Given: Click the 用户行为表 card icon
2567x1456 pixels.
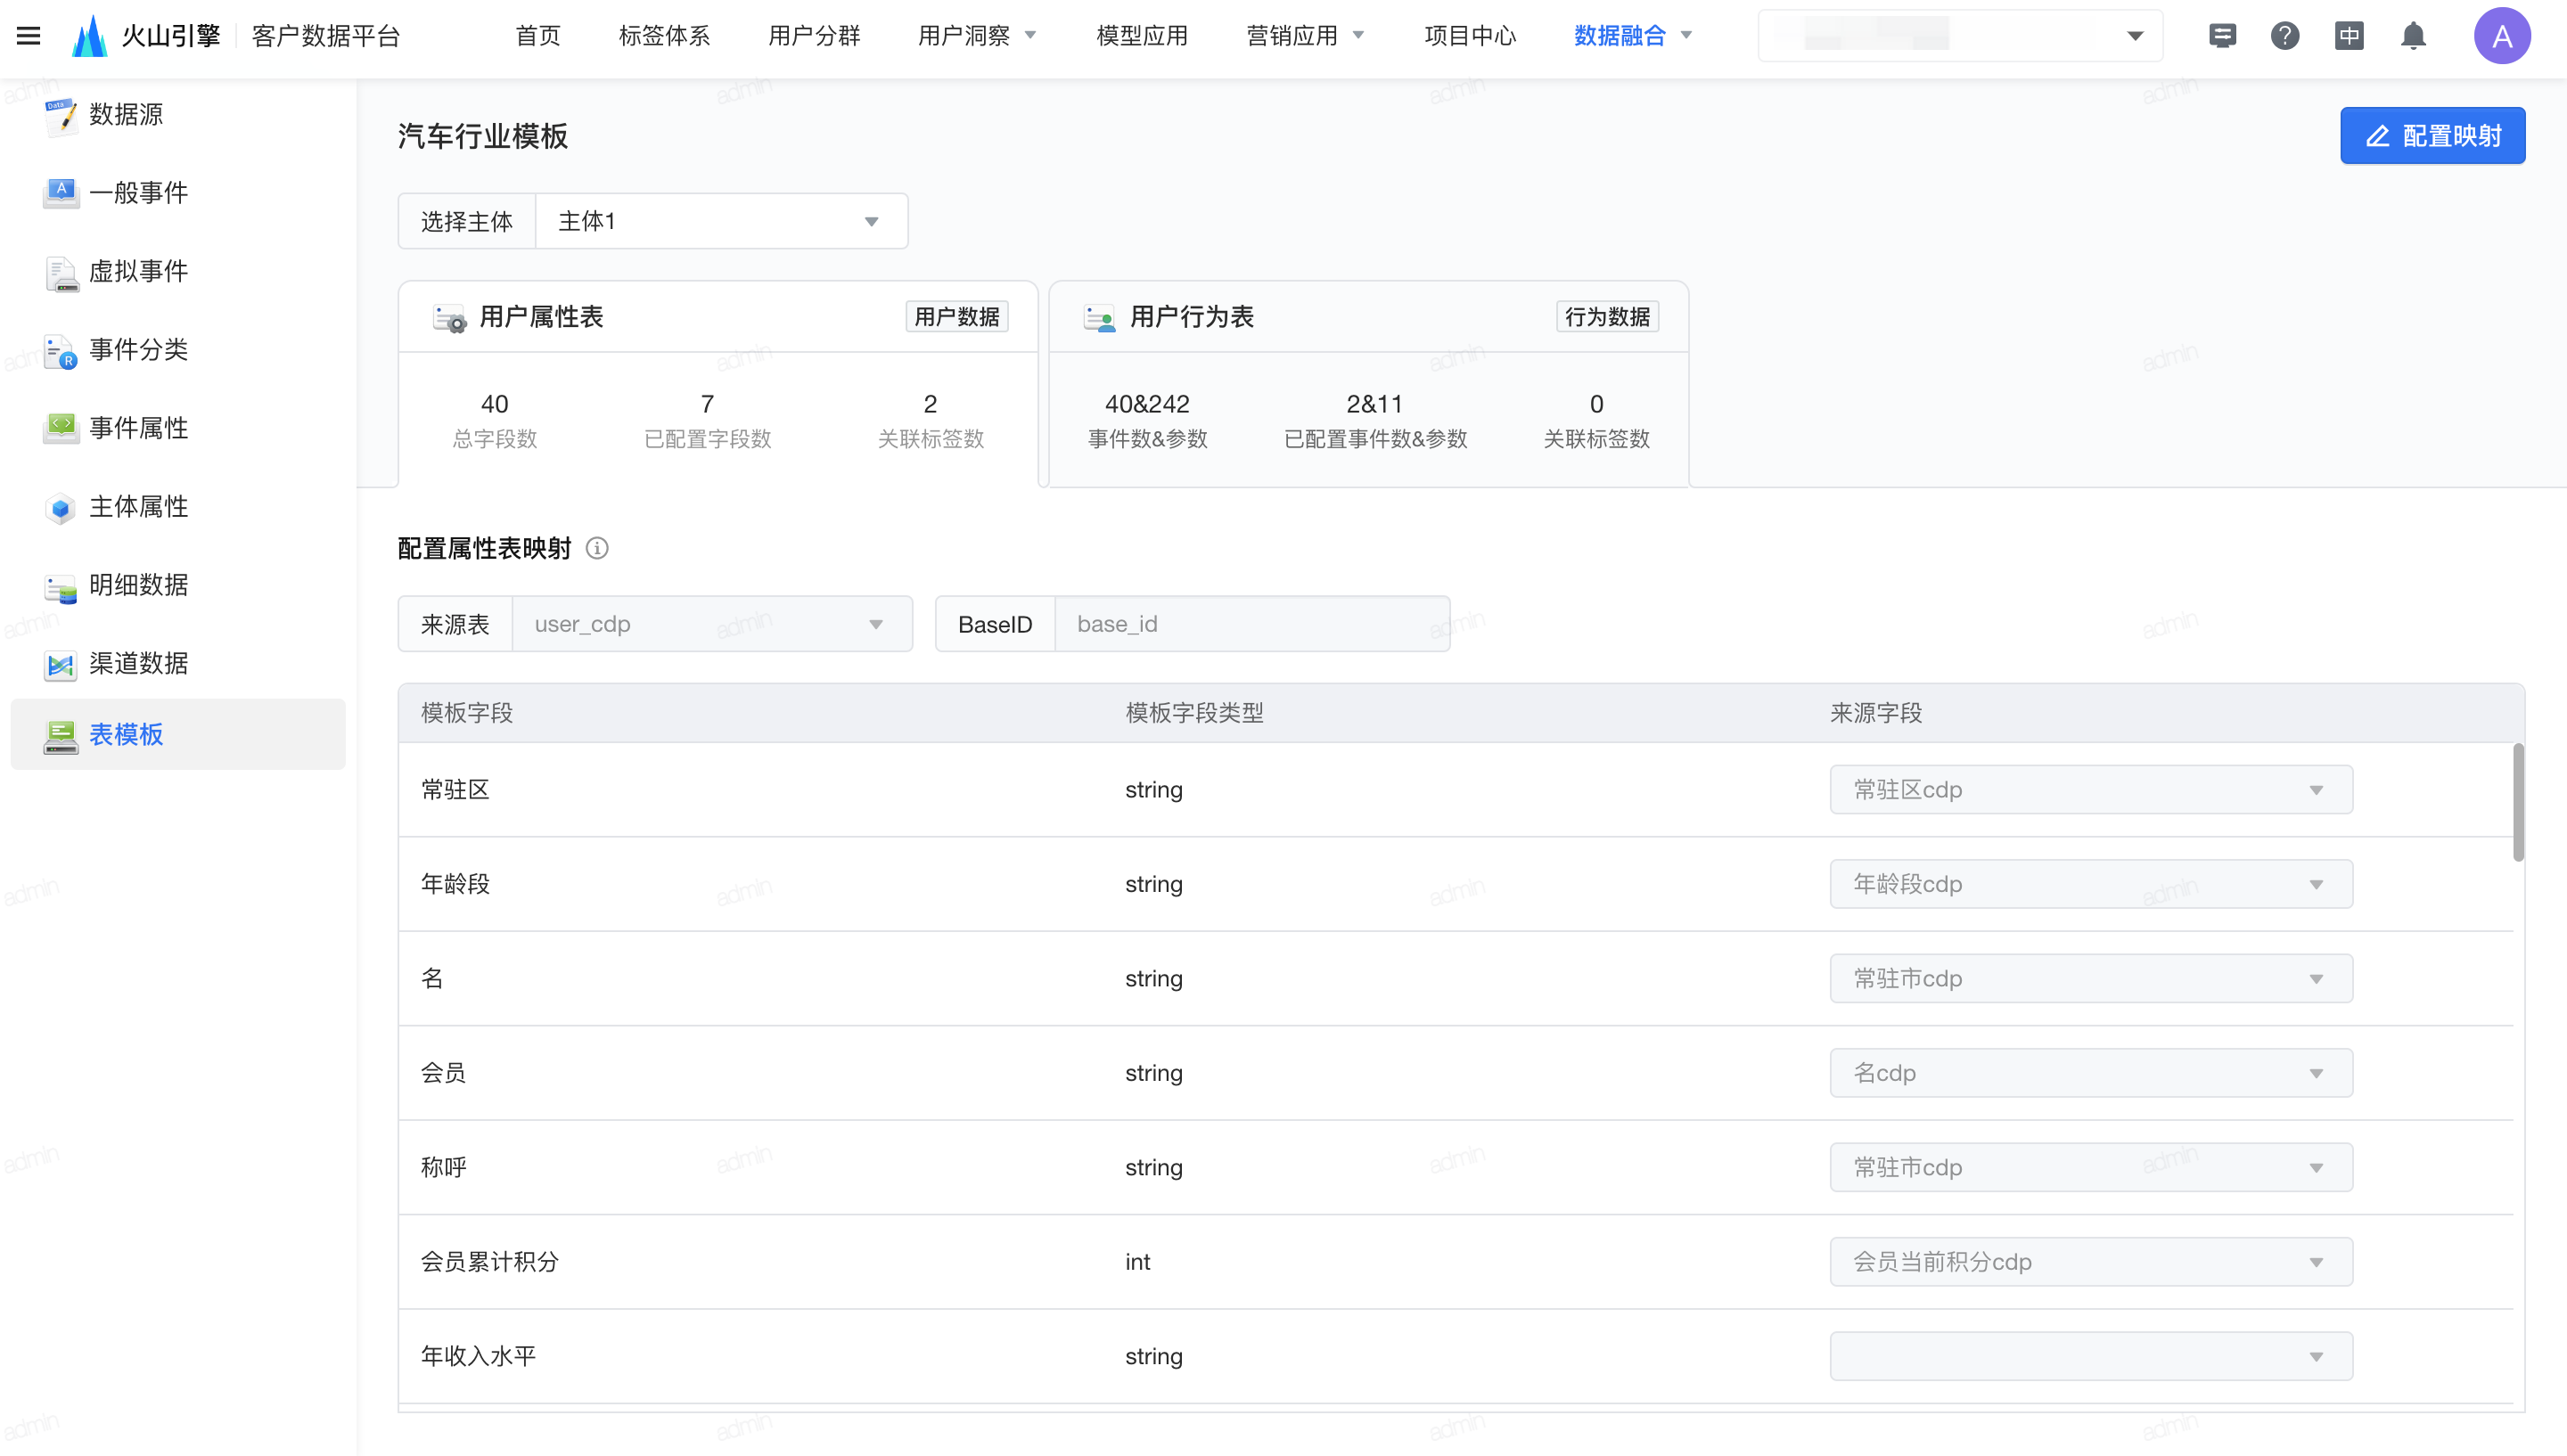Looking at the screenshot, I should (1099, 318).
